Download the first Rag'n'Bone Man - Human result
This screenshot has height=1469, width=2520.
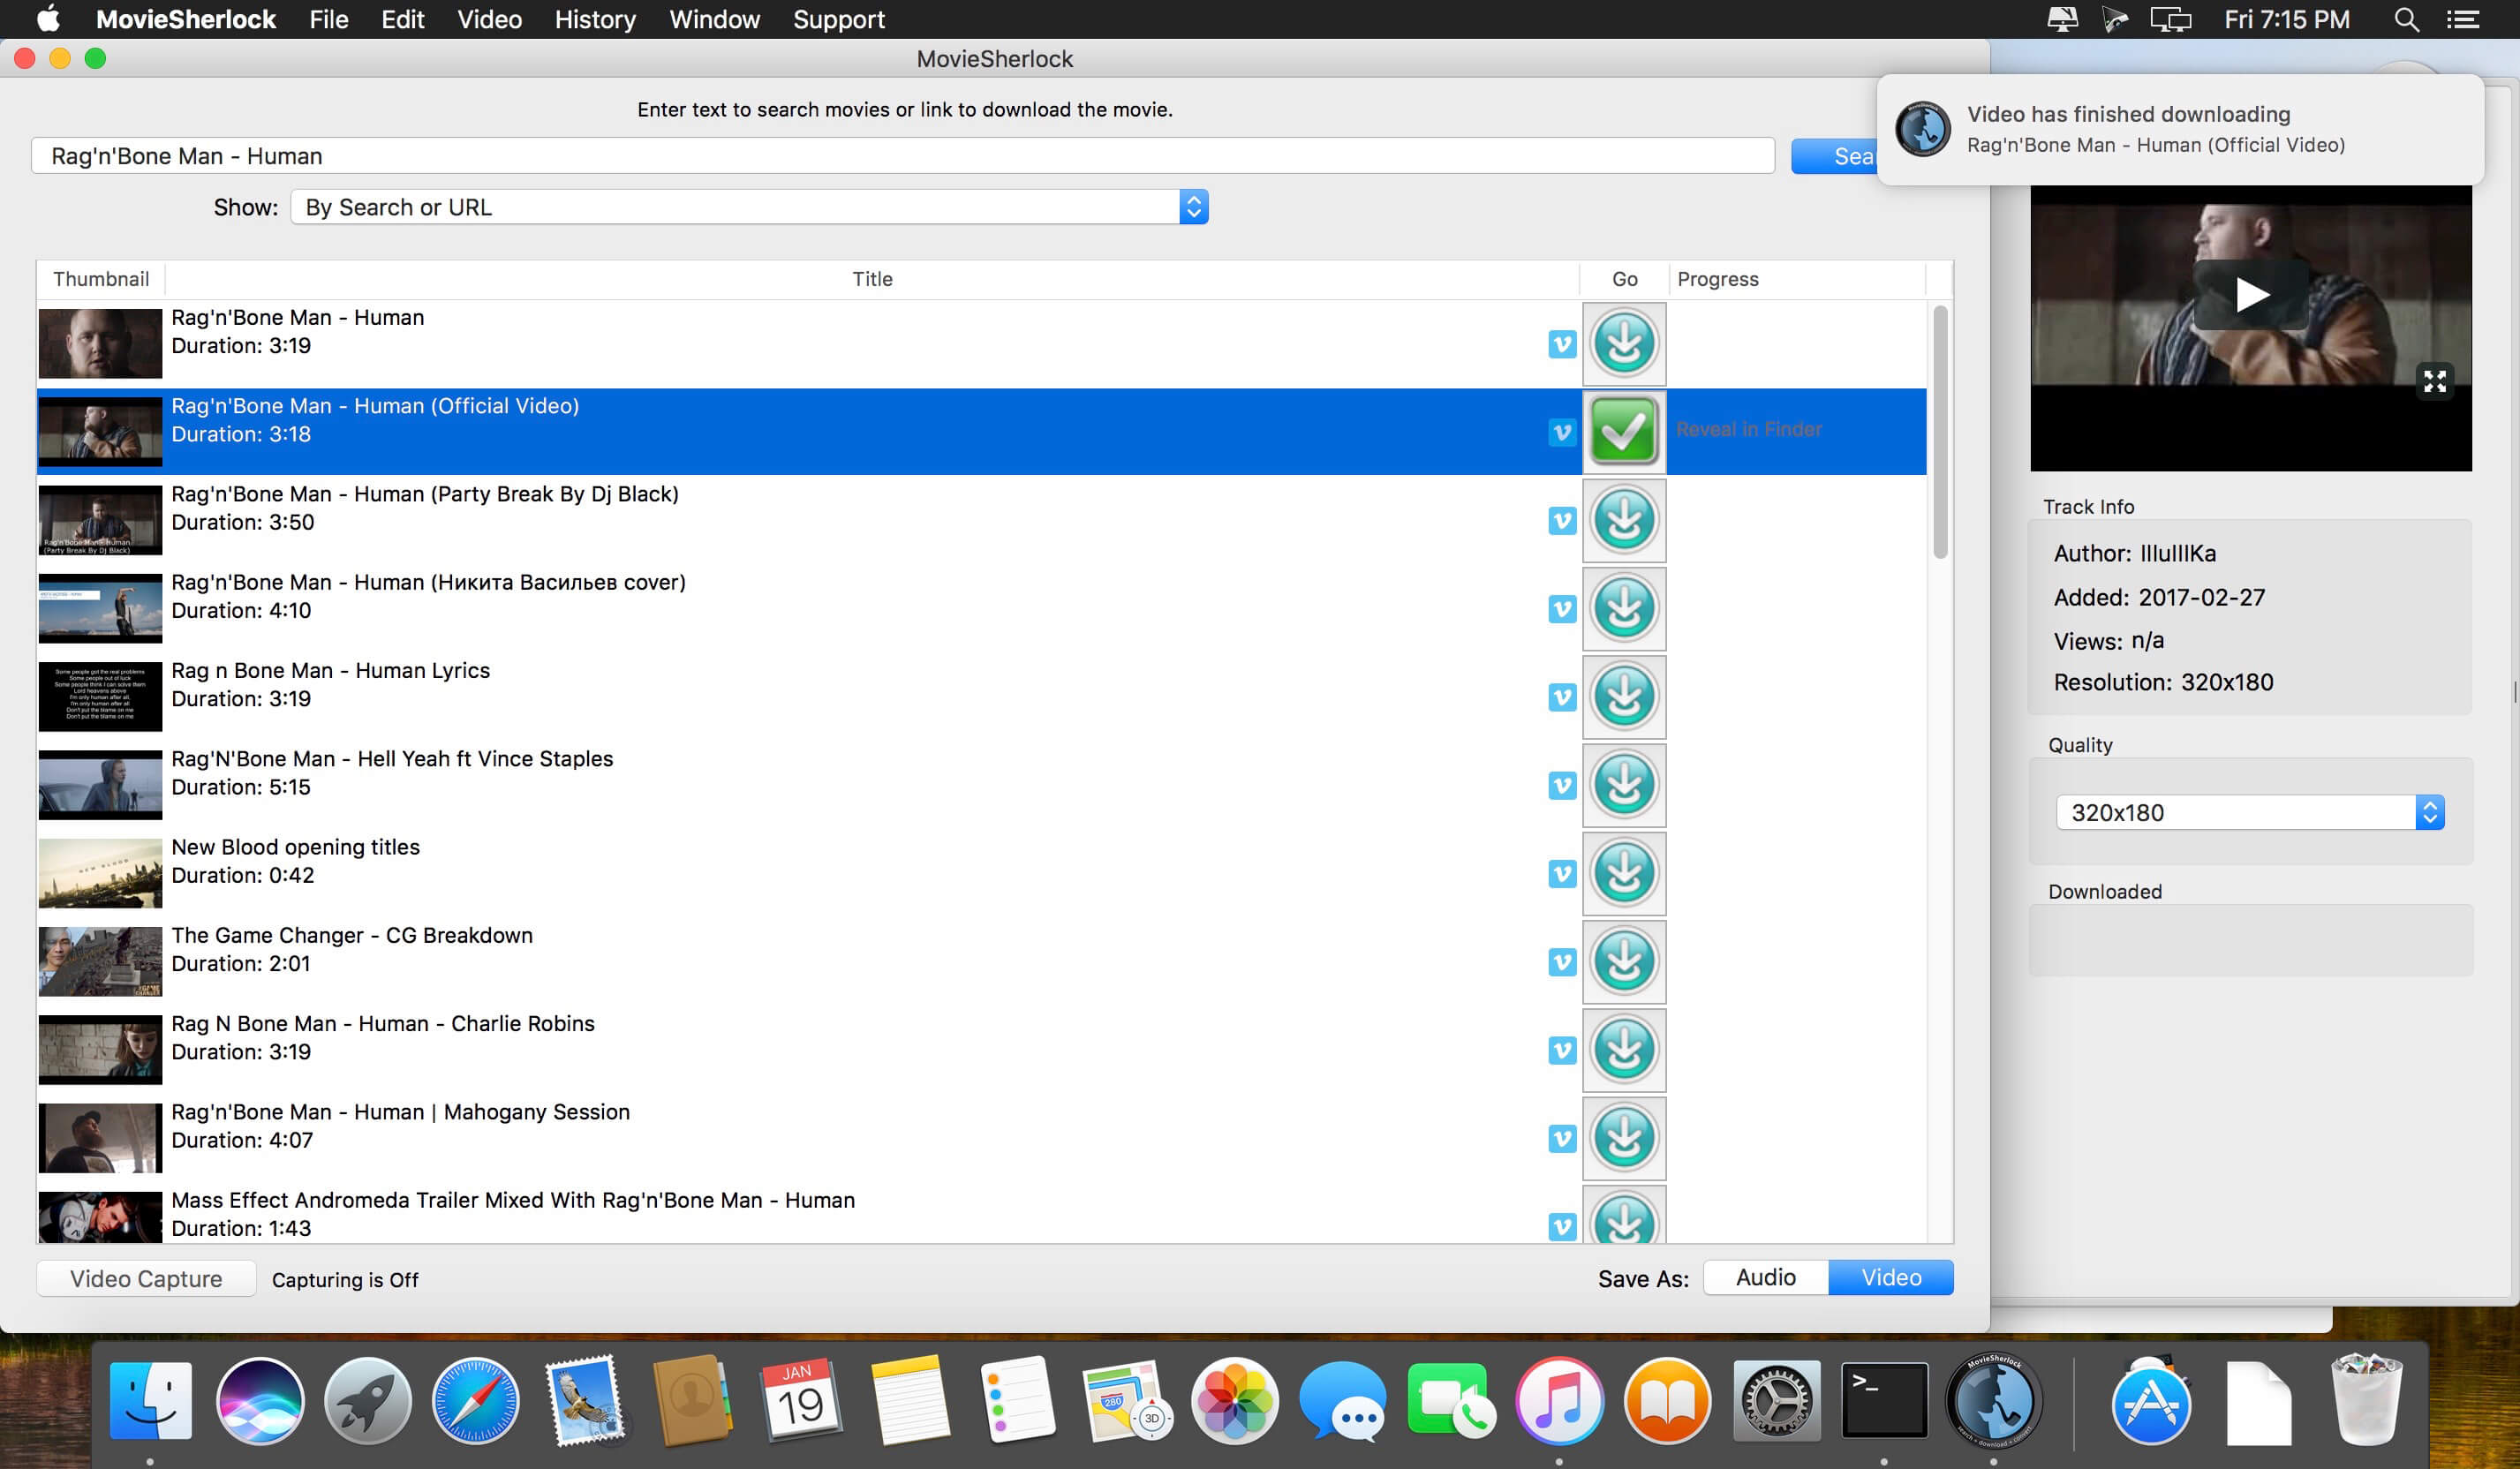(x=1623, y=343)
